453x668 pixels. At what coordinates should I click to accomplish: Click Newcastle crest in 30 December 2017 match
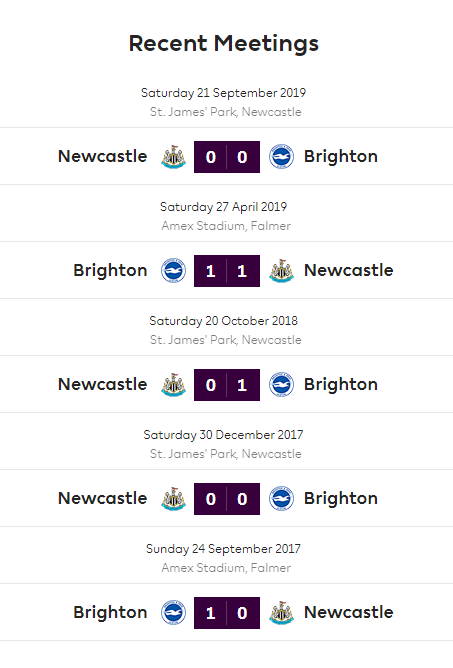[173, 499]
